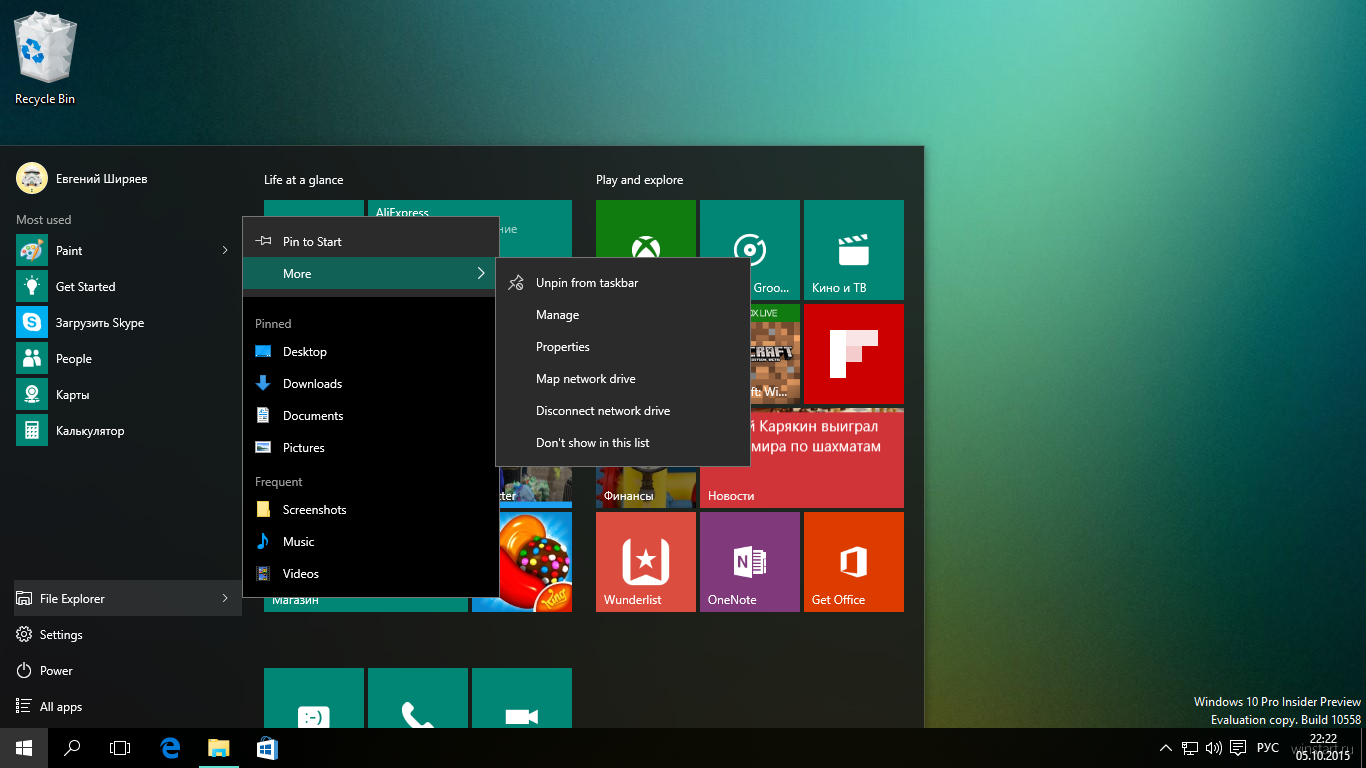Open taskbar search magnifier
Image resolution: width=1366 pixels, height=768 pixels.
[72, 748]
